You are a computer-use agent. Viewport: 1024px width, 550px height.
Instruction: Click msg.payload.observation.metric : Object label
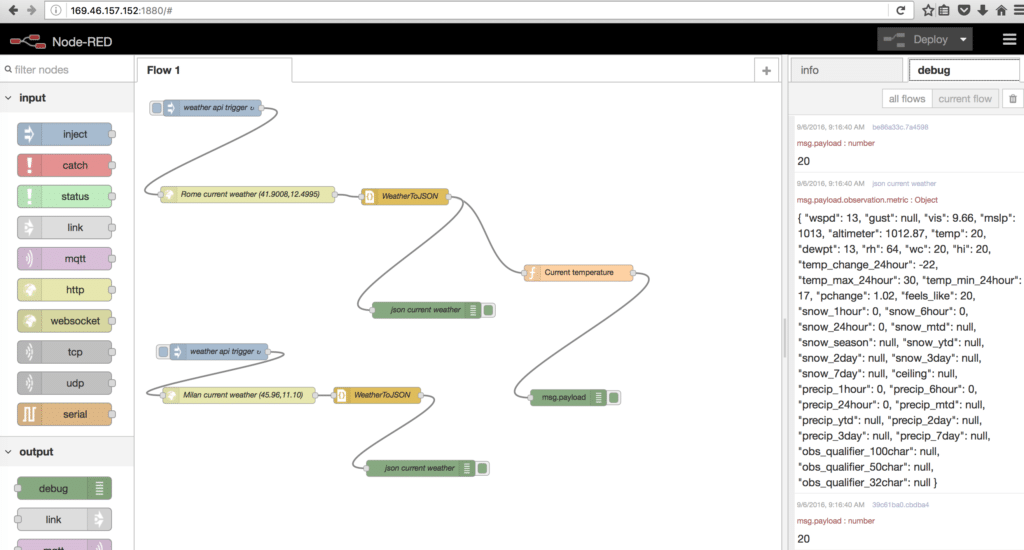[867, 201]
